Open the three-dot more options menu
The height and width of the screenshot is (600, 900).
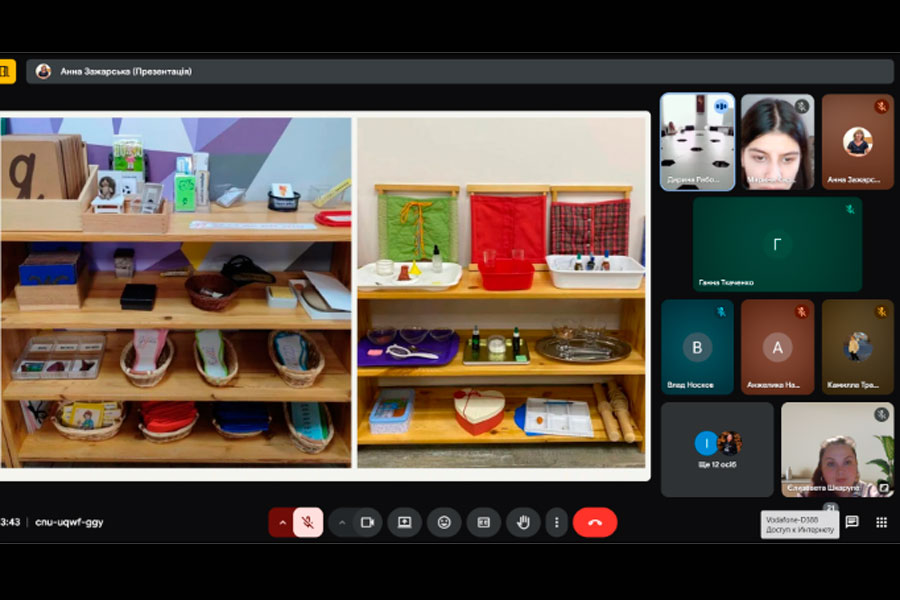pyautogui.click(x=556, y=522)
